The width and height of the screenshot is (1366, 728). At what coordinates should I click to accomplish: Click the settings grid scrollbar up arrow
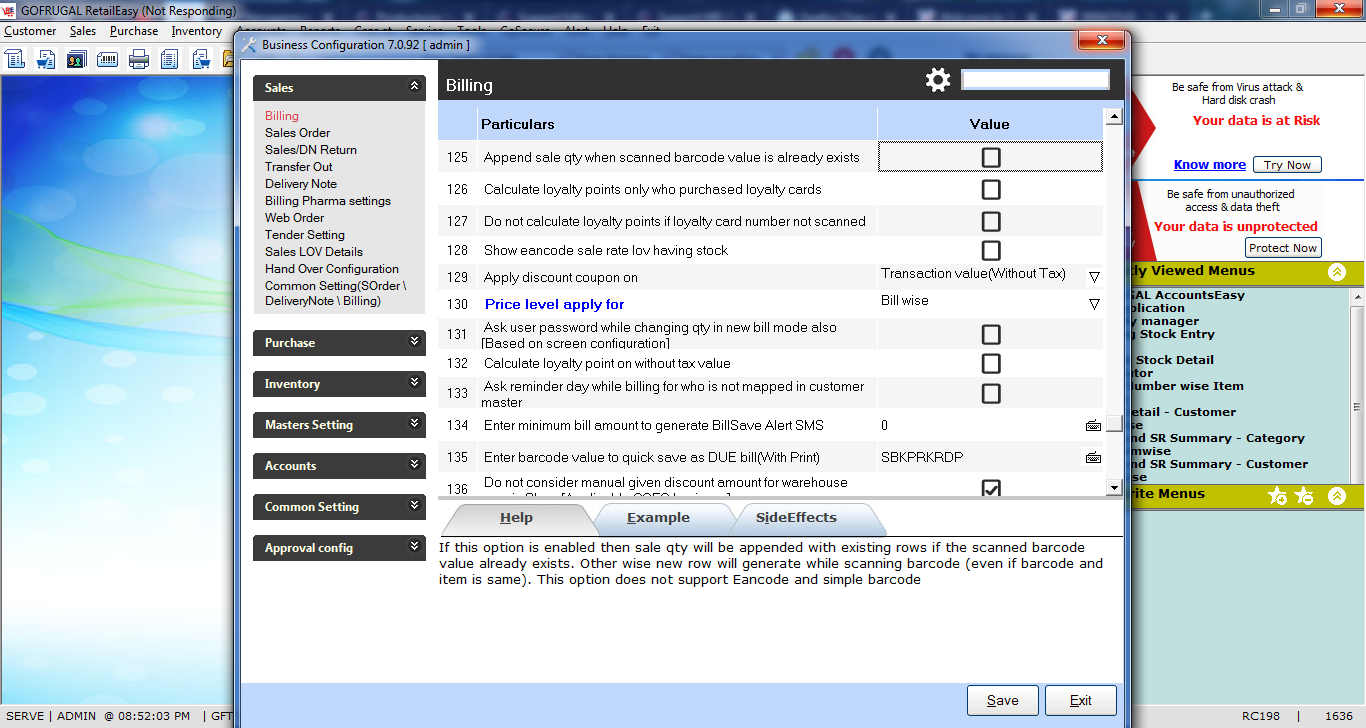click(x=1113, y=117)
